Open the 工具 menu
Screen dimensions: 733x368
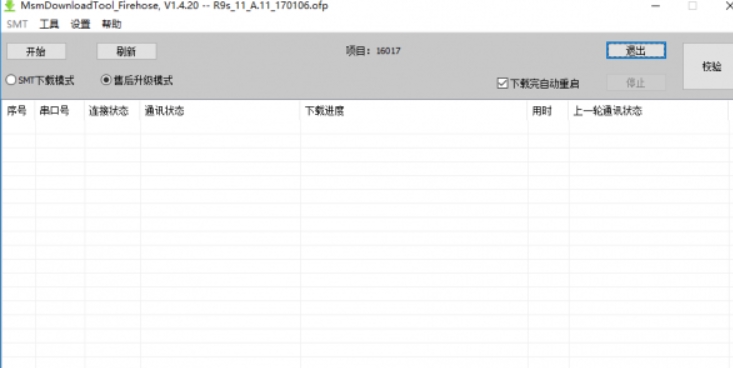pos(49,24)
